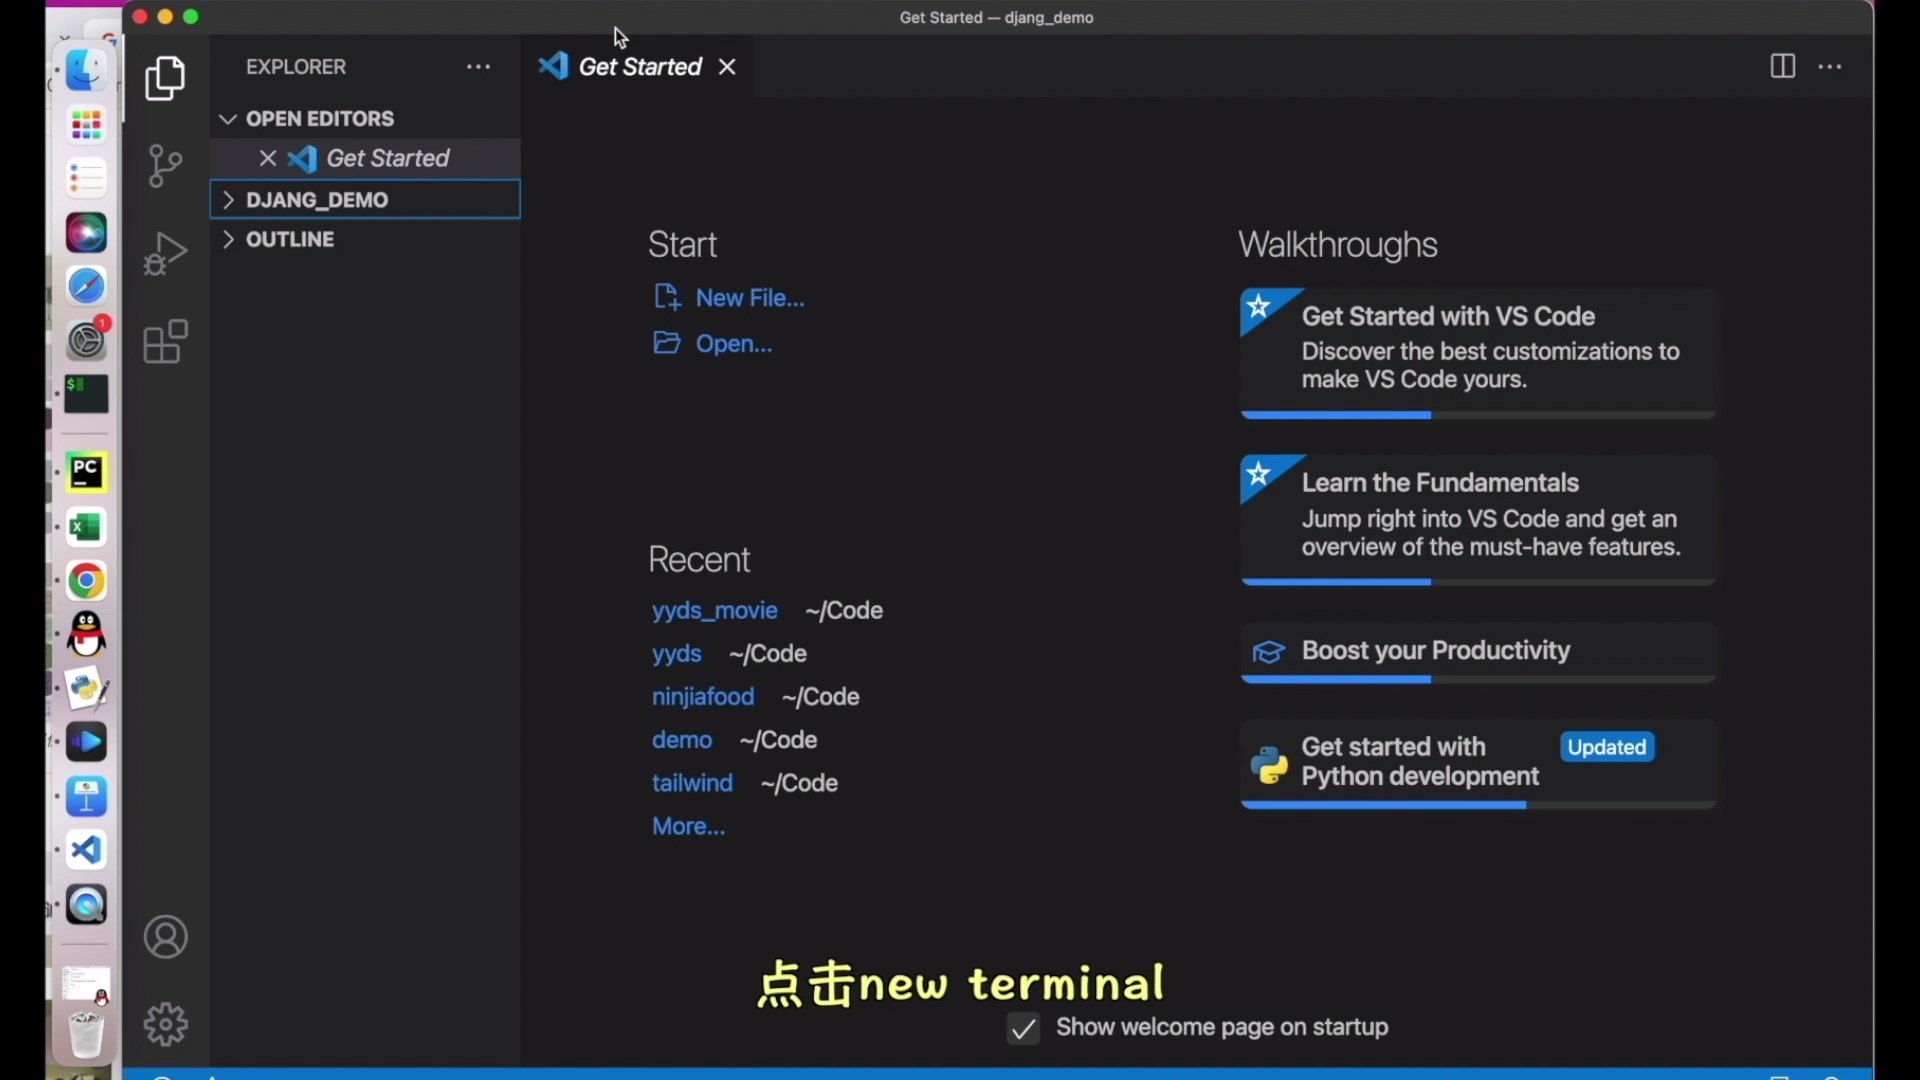Collapse the Open Editors section
The width and height of the screenshot is (1920, 1080).
(x=229, y=118)
